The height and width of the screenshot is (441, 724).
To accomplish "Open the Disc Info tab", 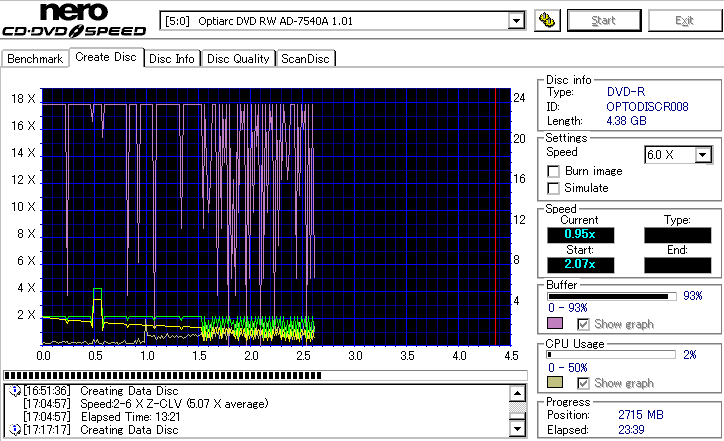I will [x=172, y=59].
